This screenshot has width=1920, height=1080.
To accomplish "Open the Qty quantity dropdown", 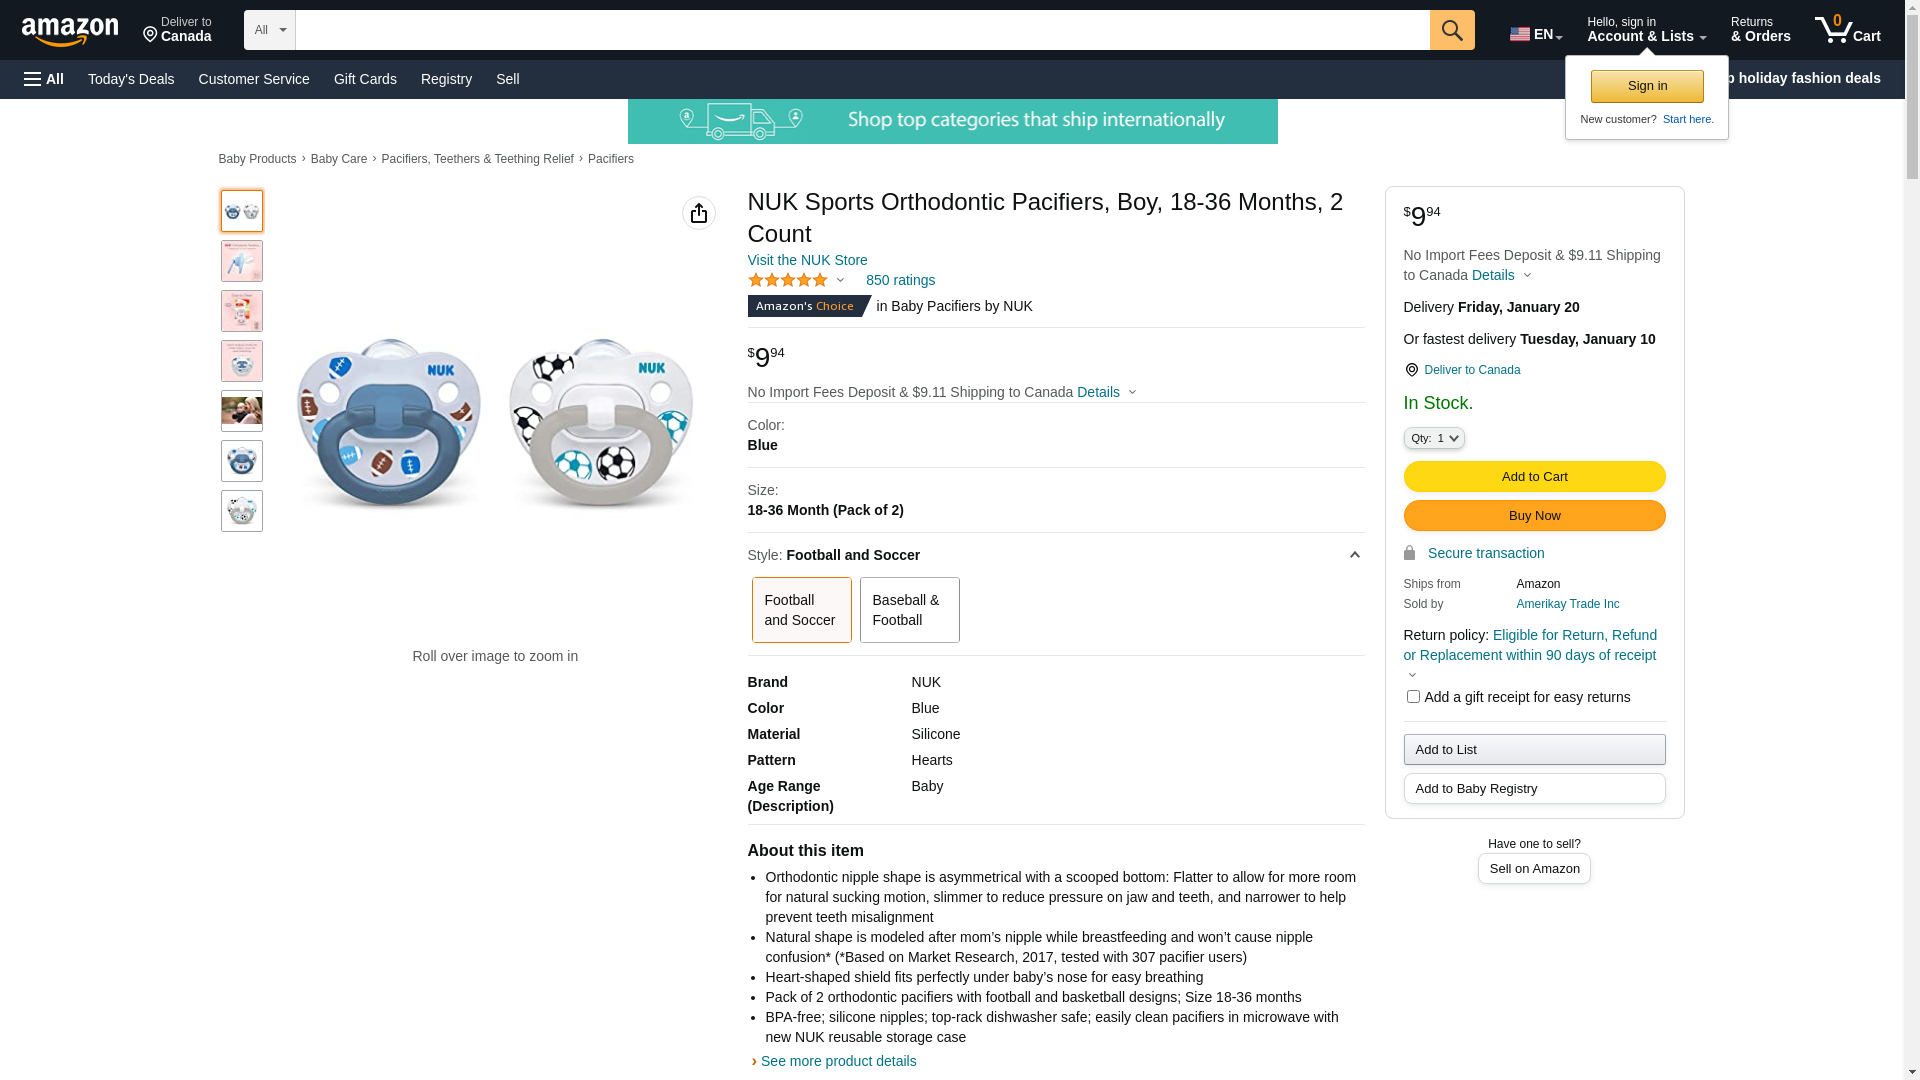I will tap(1433, 438).
